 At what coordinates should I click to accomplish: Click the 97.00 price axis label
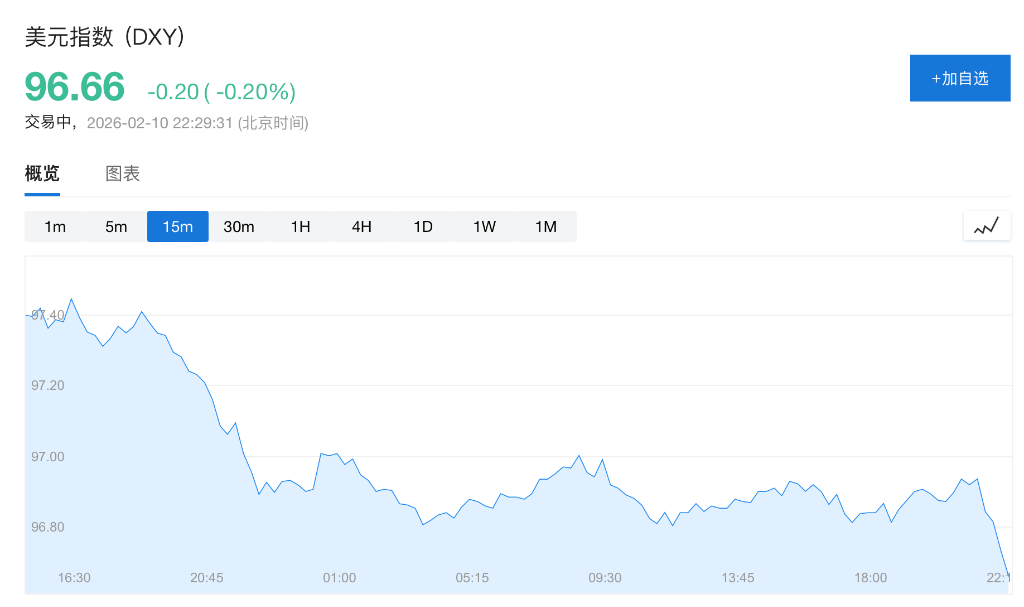click(x=47, y=457)
